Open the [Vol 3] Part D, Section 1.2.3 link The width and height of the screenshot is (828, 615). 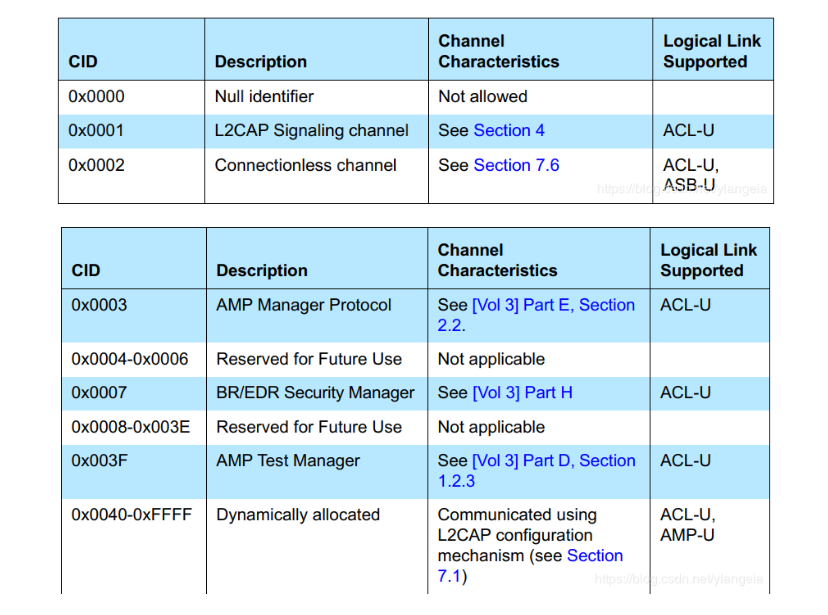537,471
